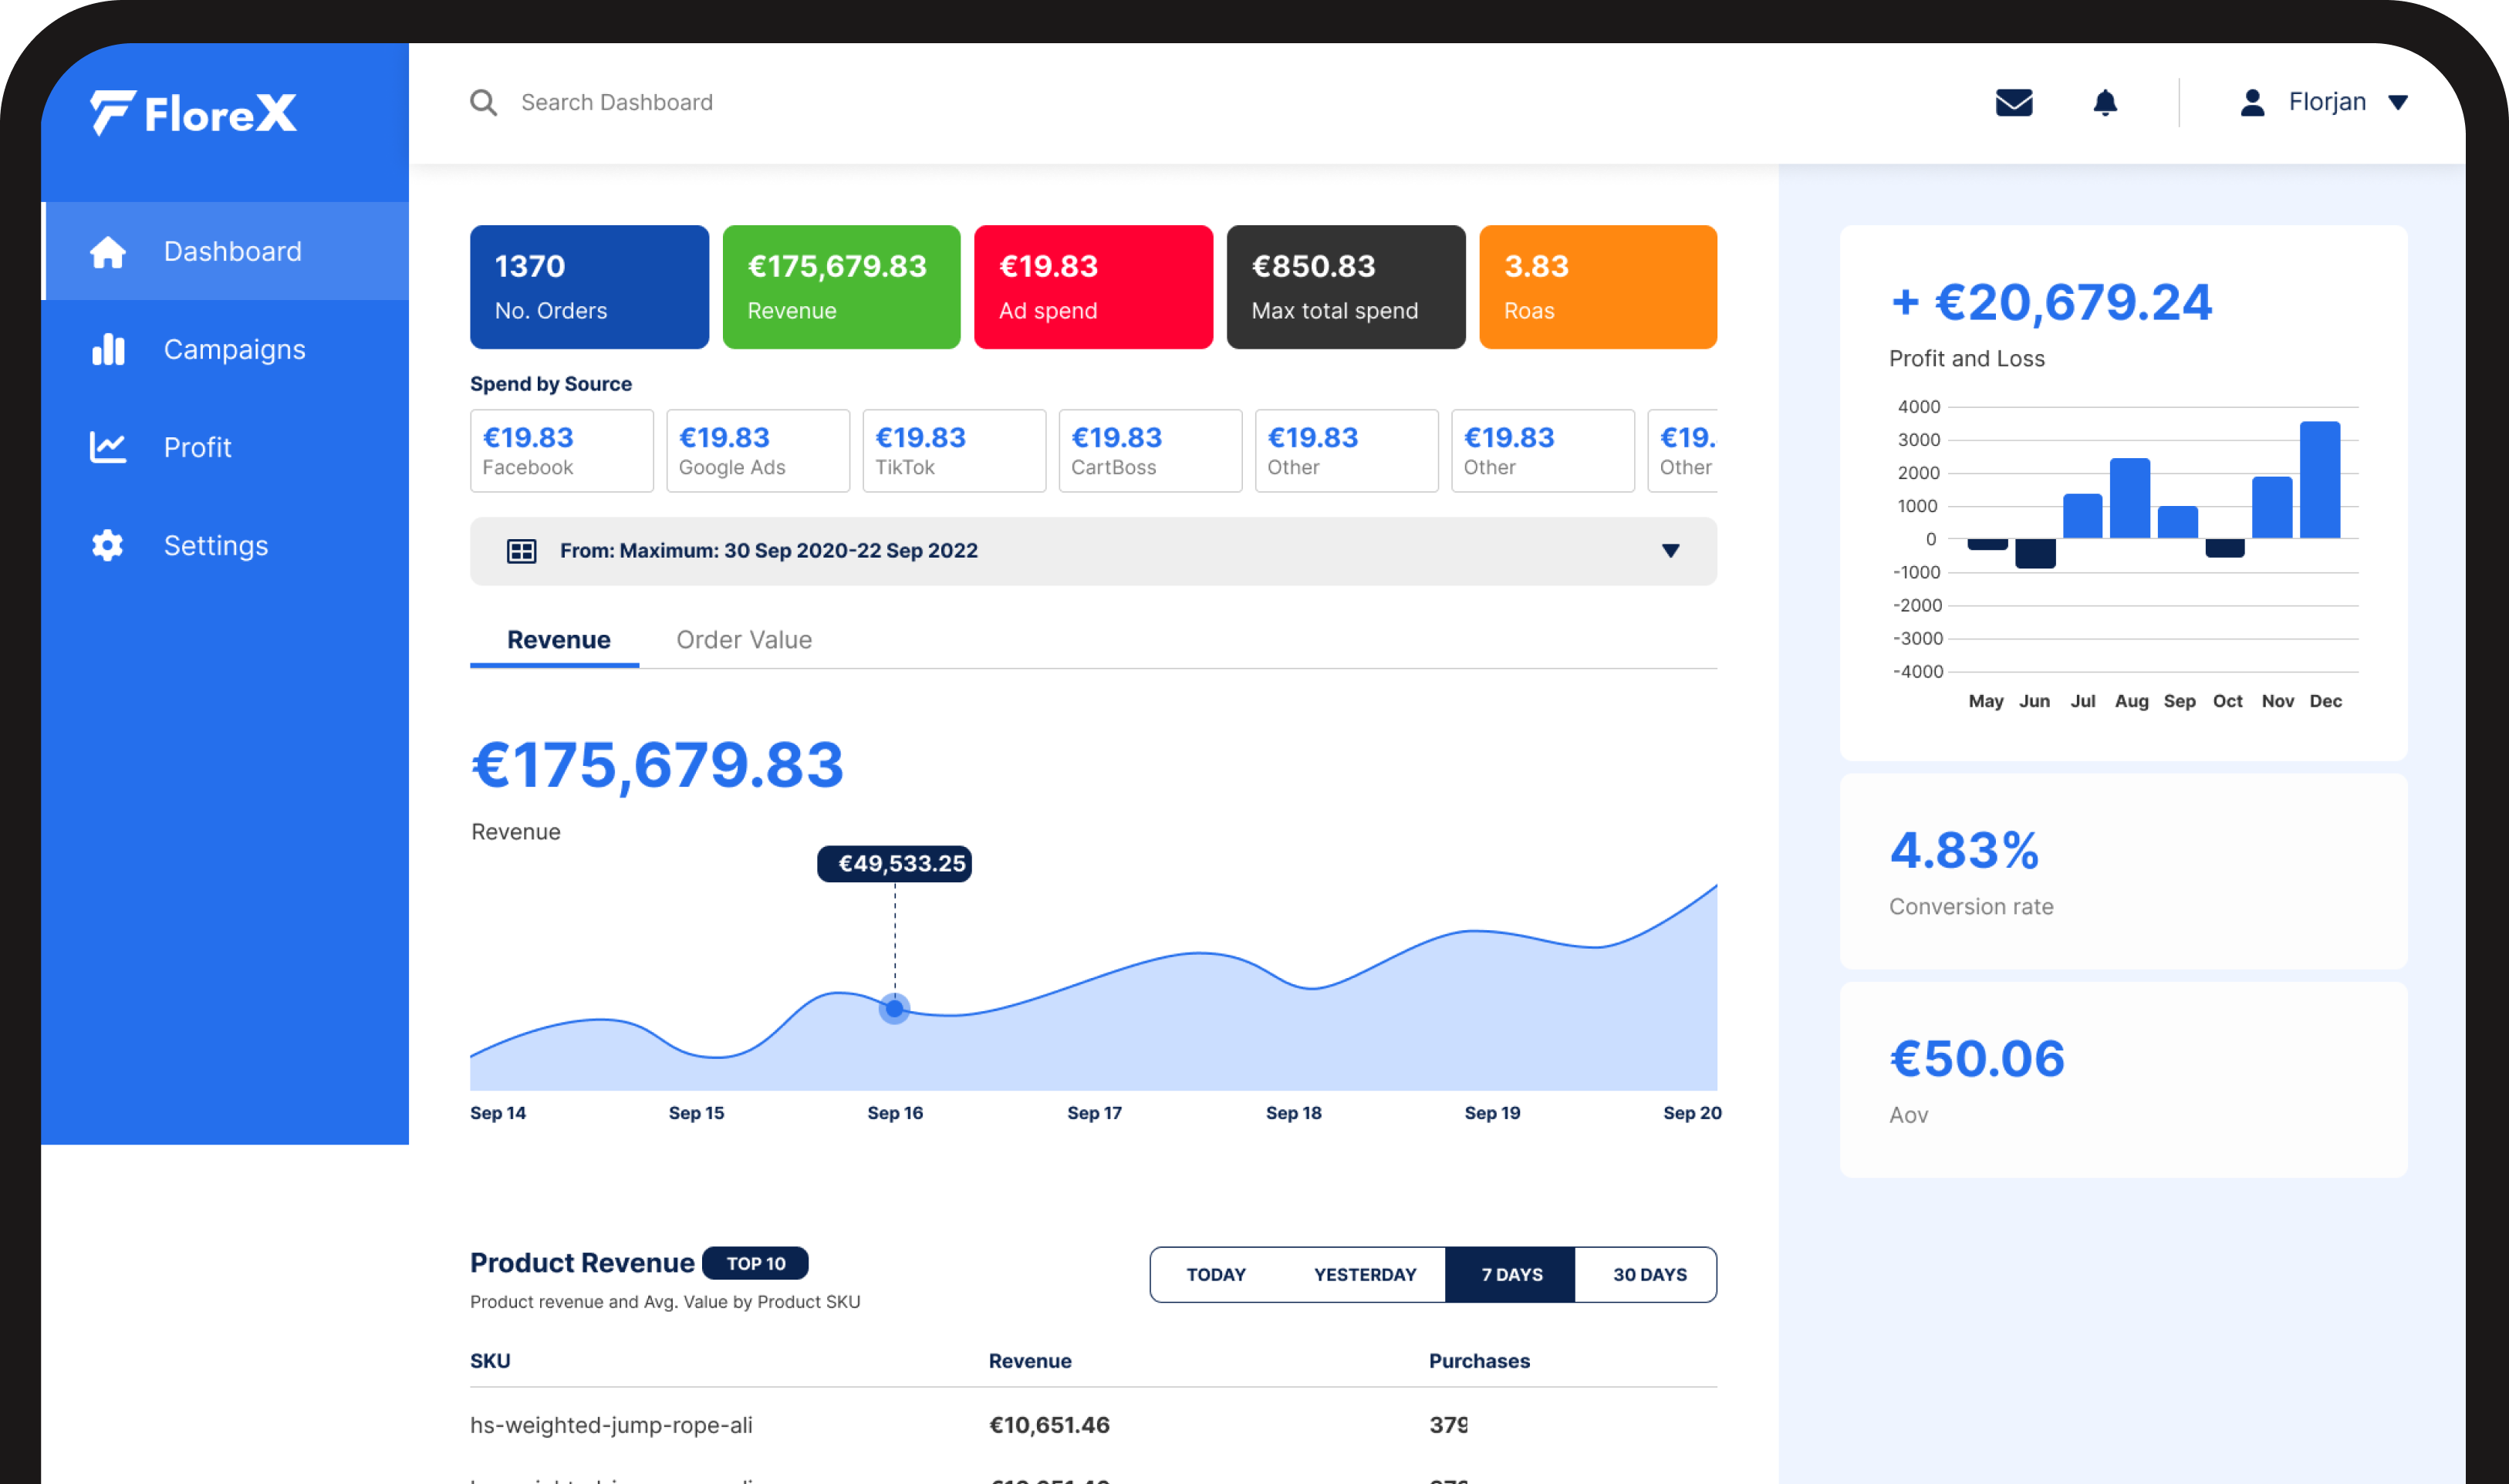Open Settings via gear icon
This screenshot has width=2509, height=1484.
(x=108, y=545)
